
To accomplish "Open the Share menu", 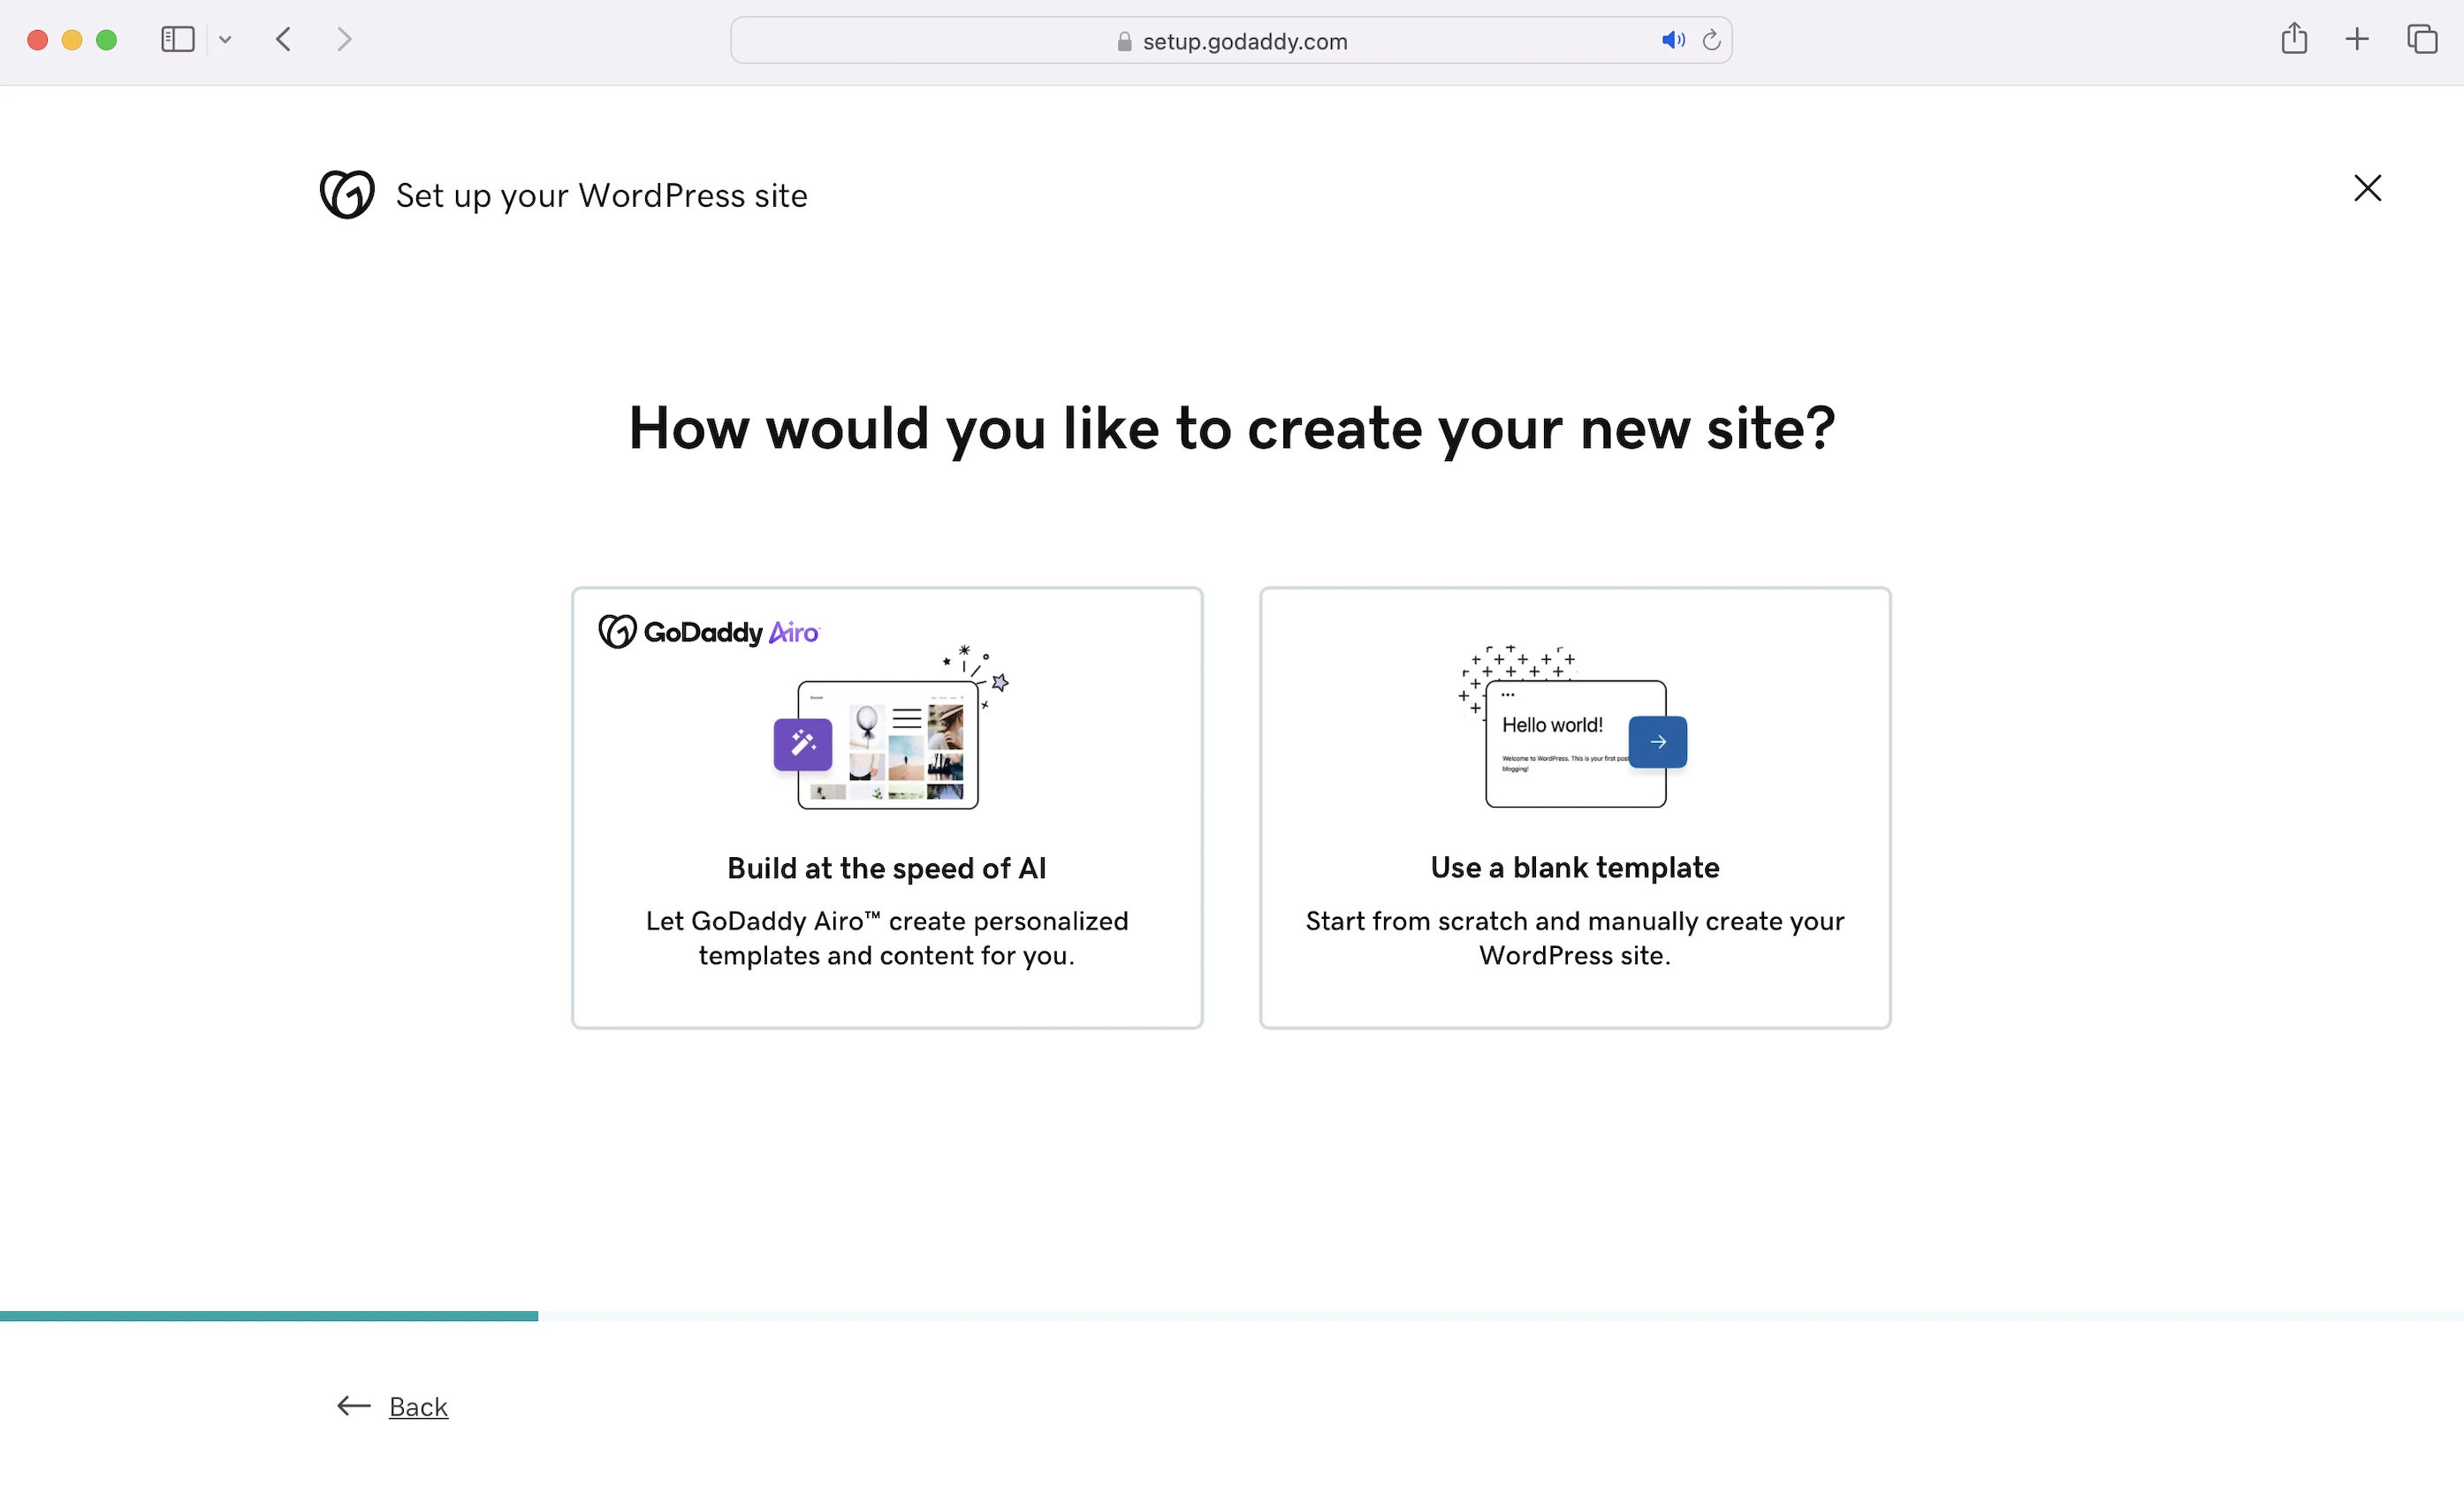I will [x=2294, y=40].
